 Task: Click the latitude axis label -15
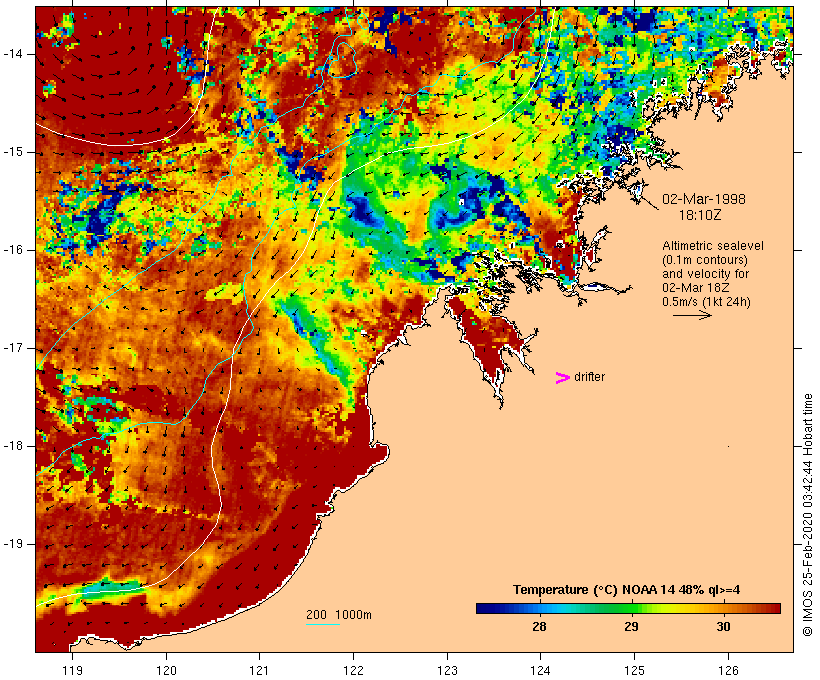pos(13,152)
